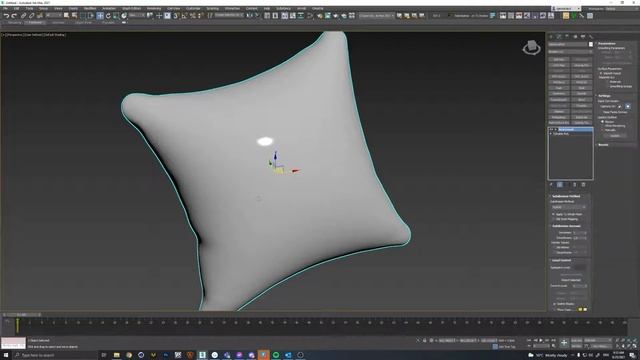Open the Modifiers menu
This screenshot has width=640, height=360.
click(x=90, y=8)
